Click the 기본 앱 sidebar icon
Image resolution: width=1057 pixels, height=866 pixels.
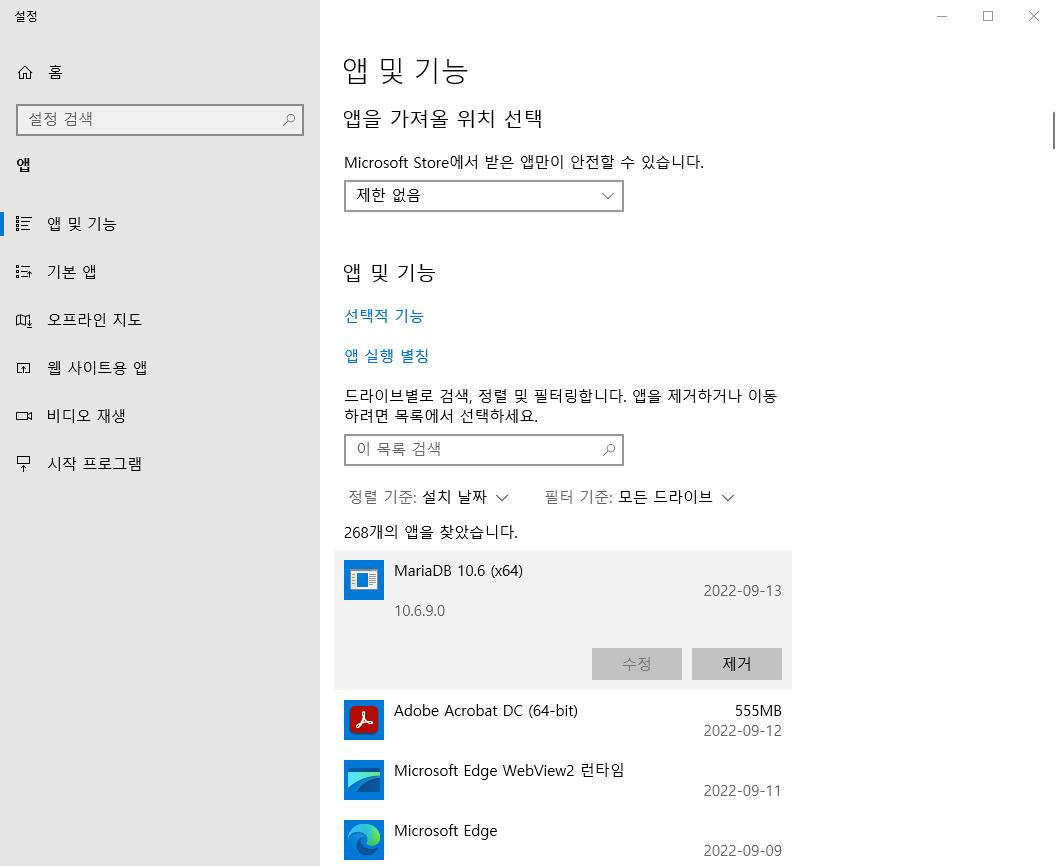pos(24,272)
